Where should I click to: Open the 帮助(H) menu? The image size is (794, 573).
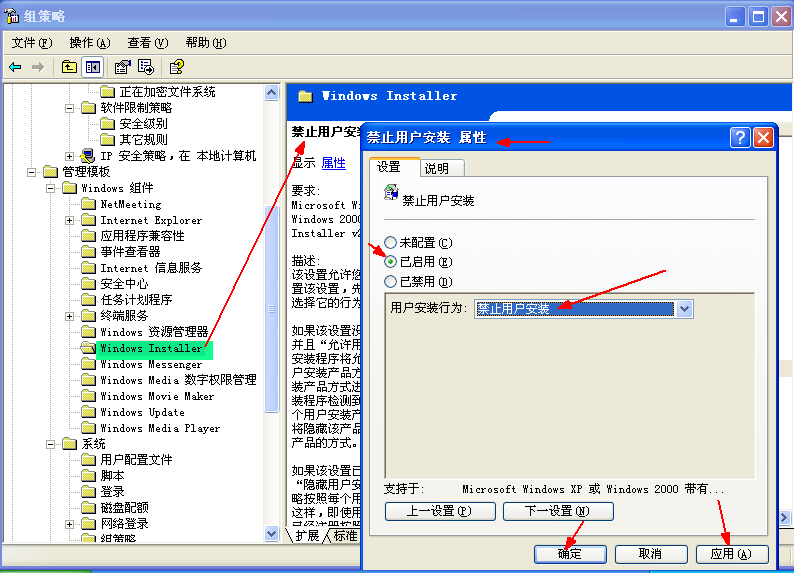[206, 43]
